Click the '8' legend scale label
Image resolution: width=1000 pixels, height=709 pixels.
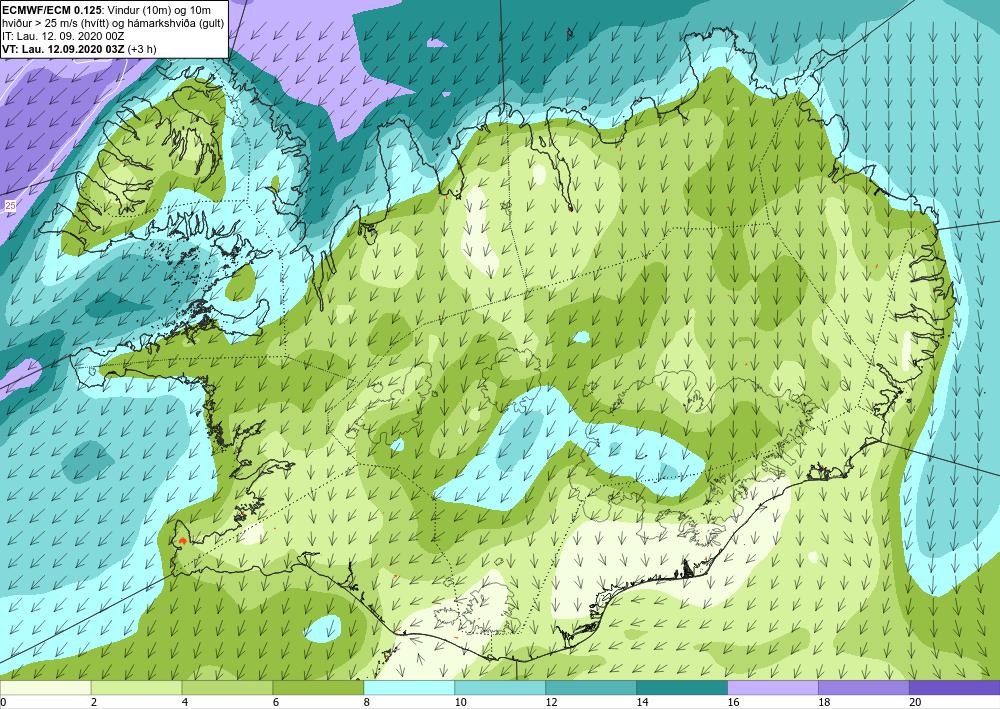[367, 702]
